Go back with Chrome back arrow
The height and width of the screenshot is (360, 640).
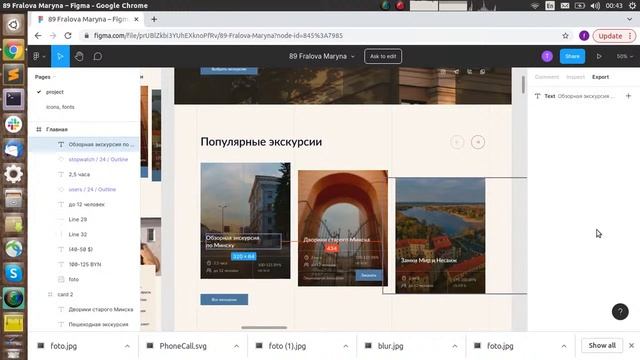point(38,36)
